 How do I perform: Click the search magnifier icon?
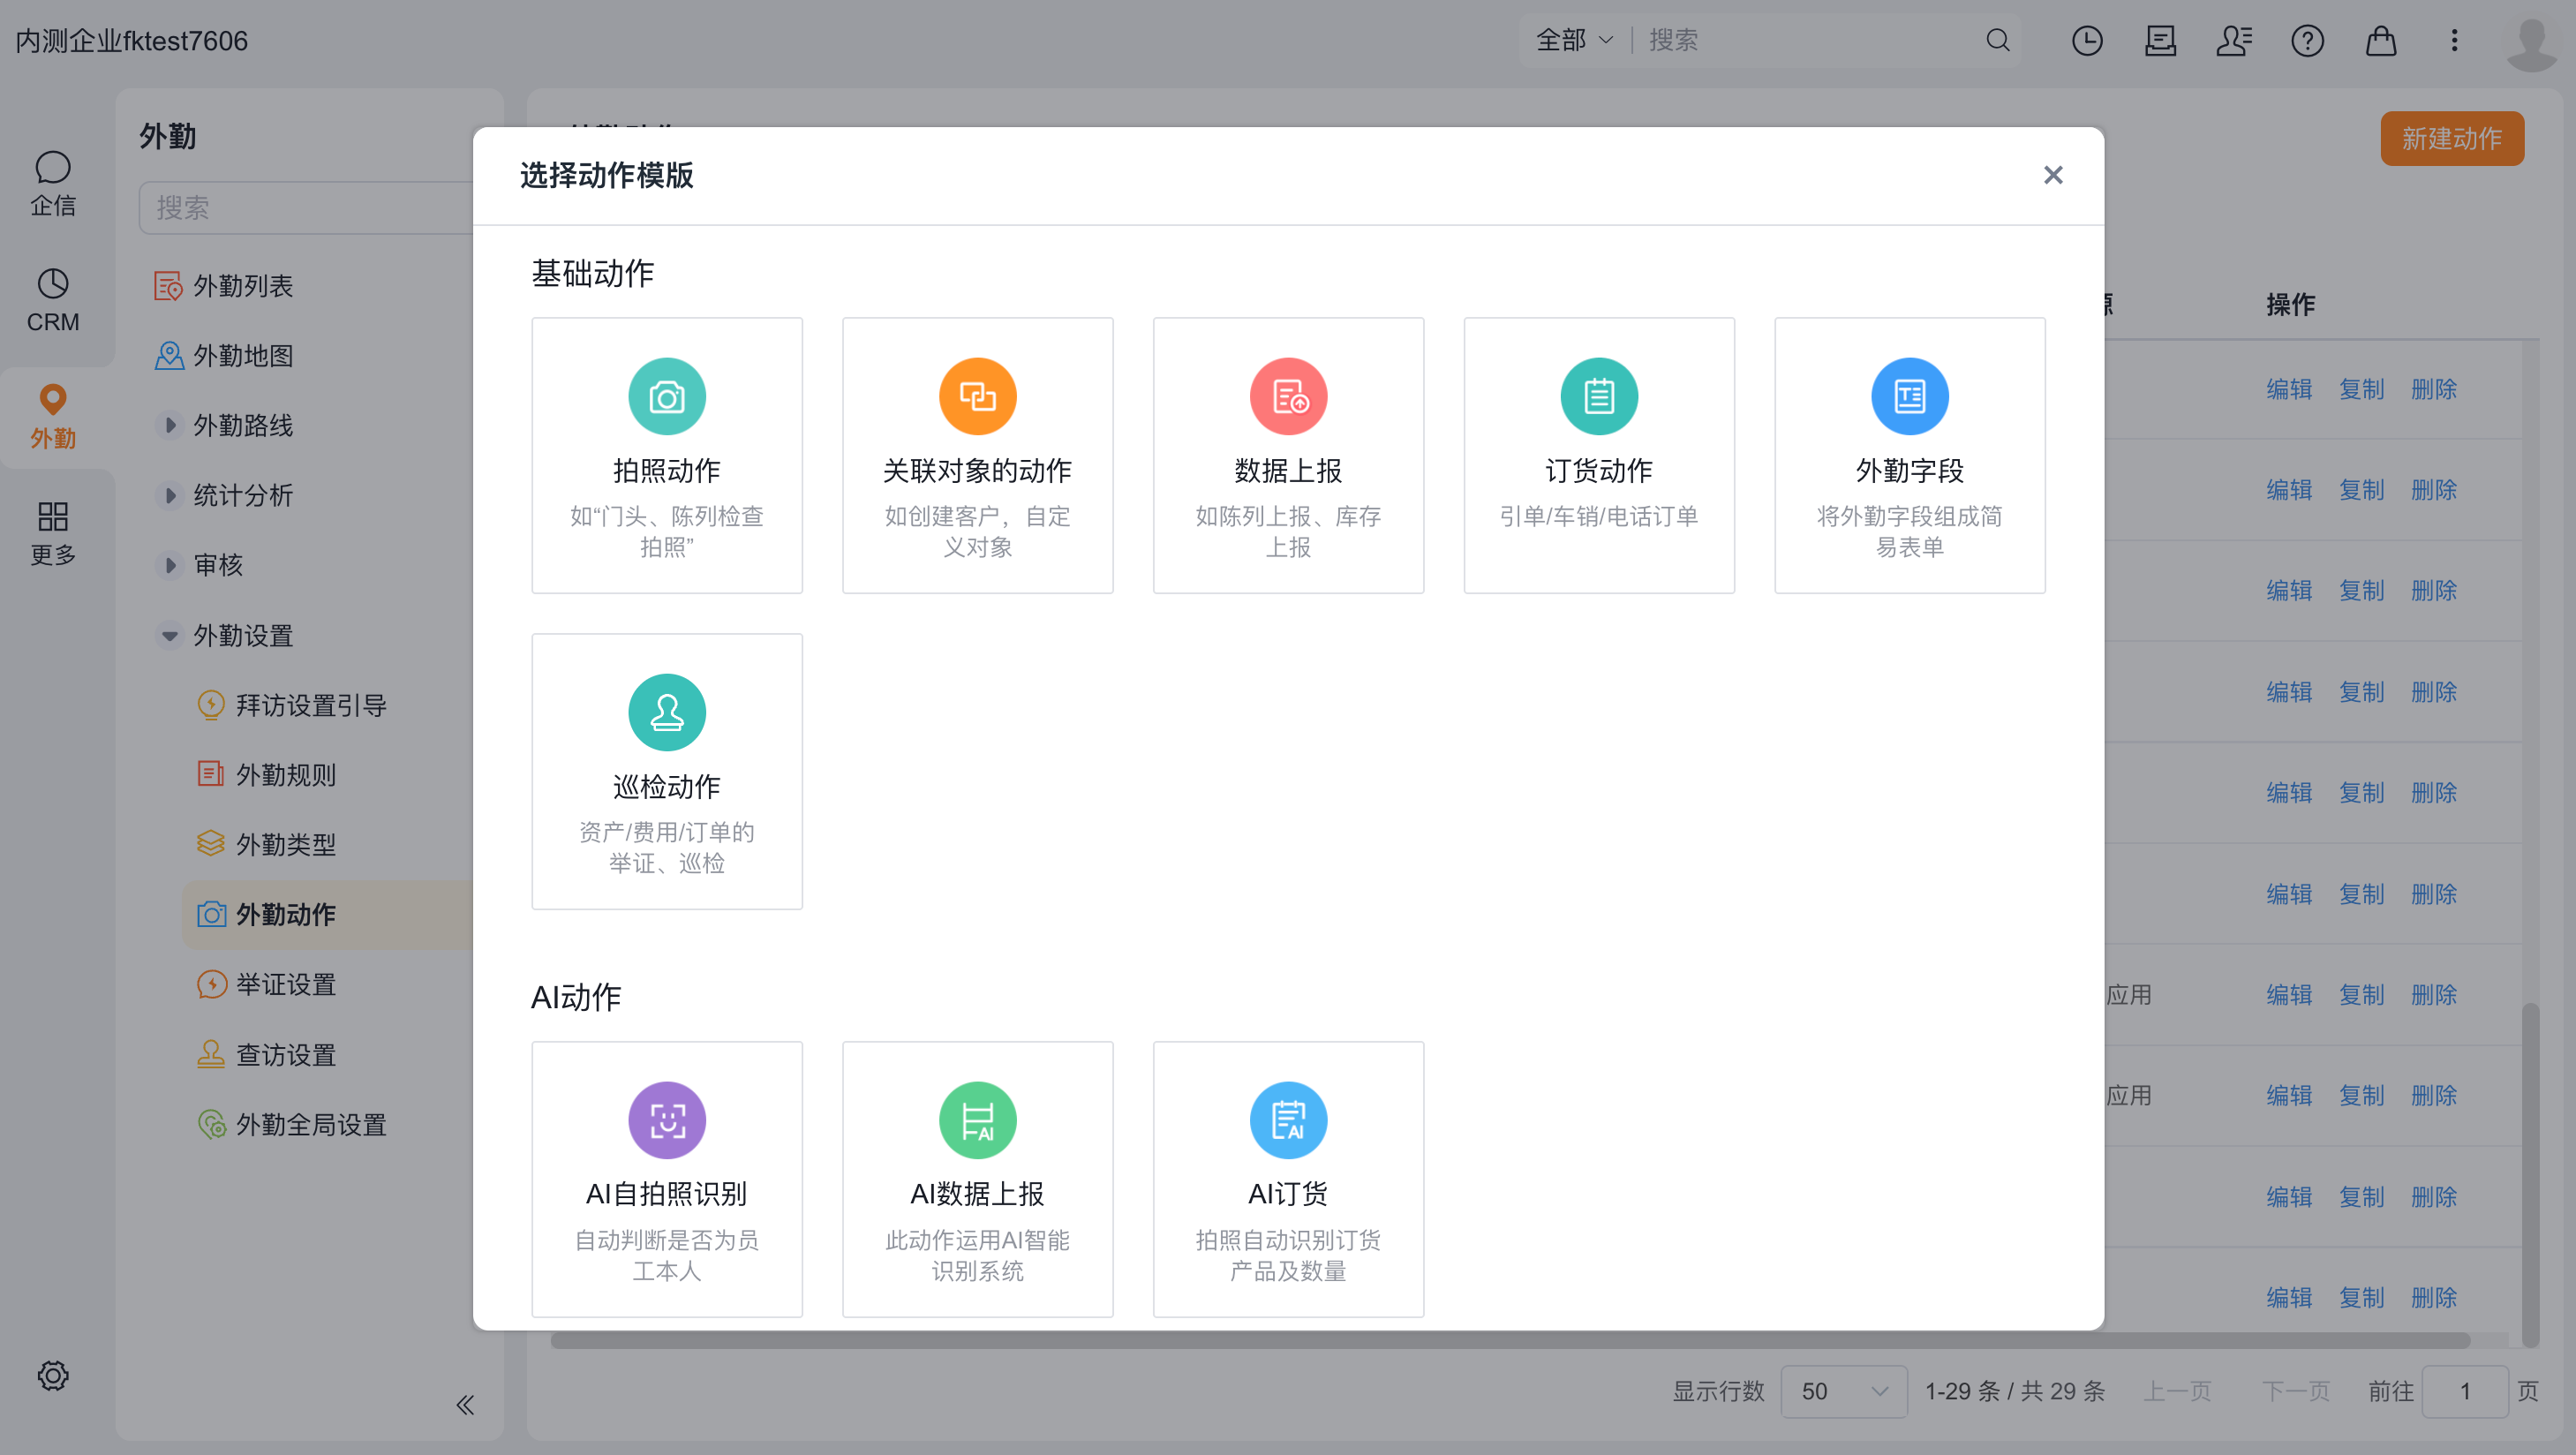[x=1997, y=40]
